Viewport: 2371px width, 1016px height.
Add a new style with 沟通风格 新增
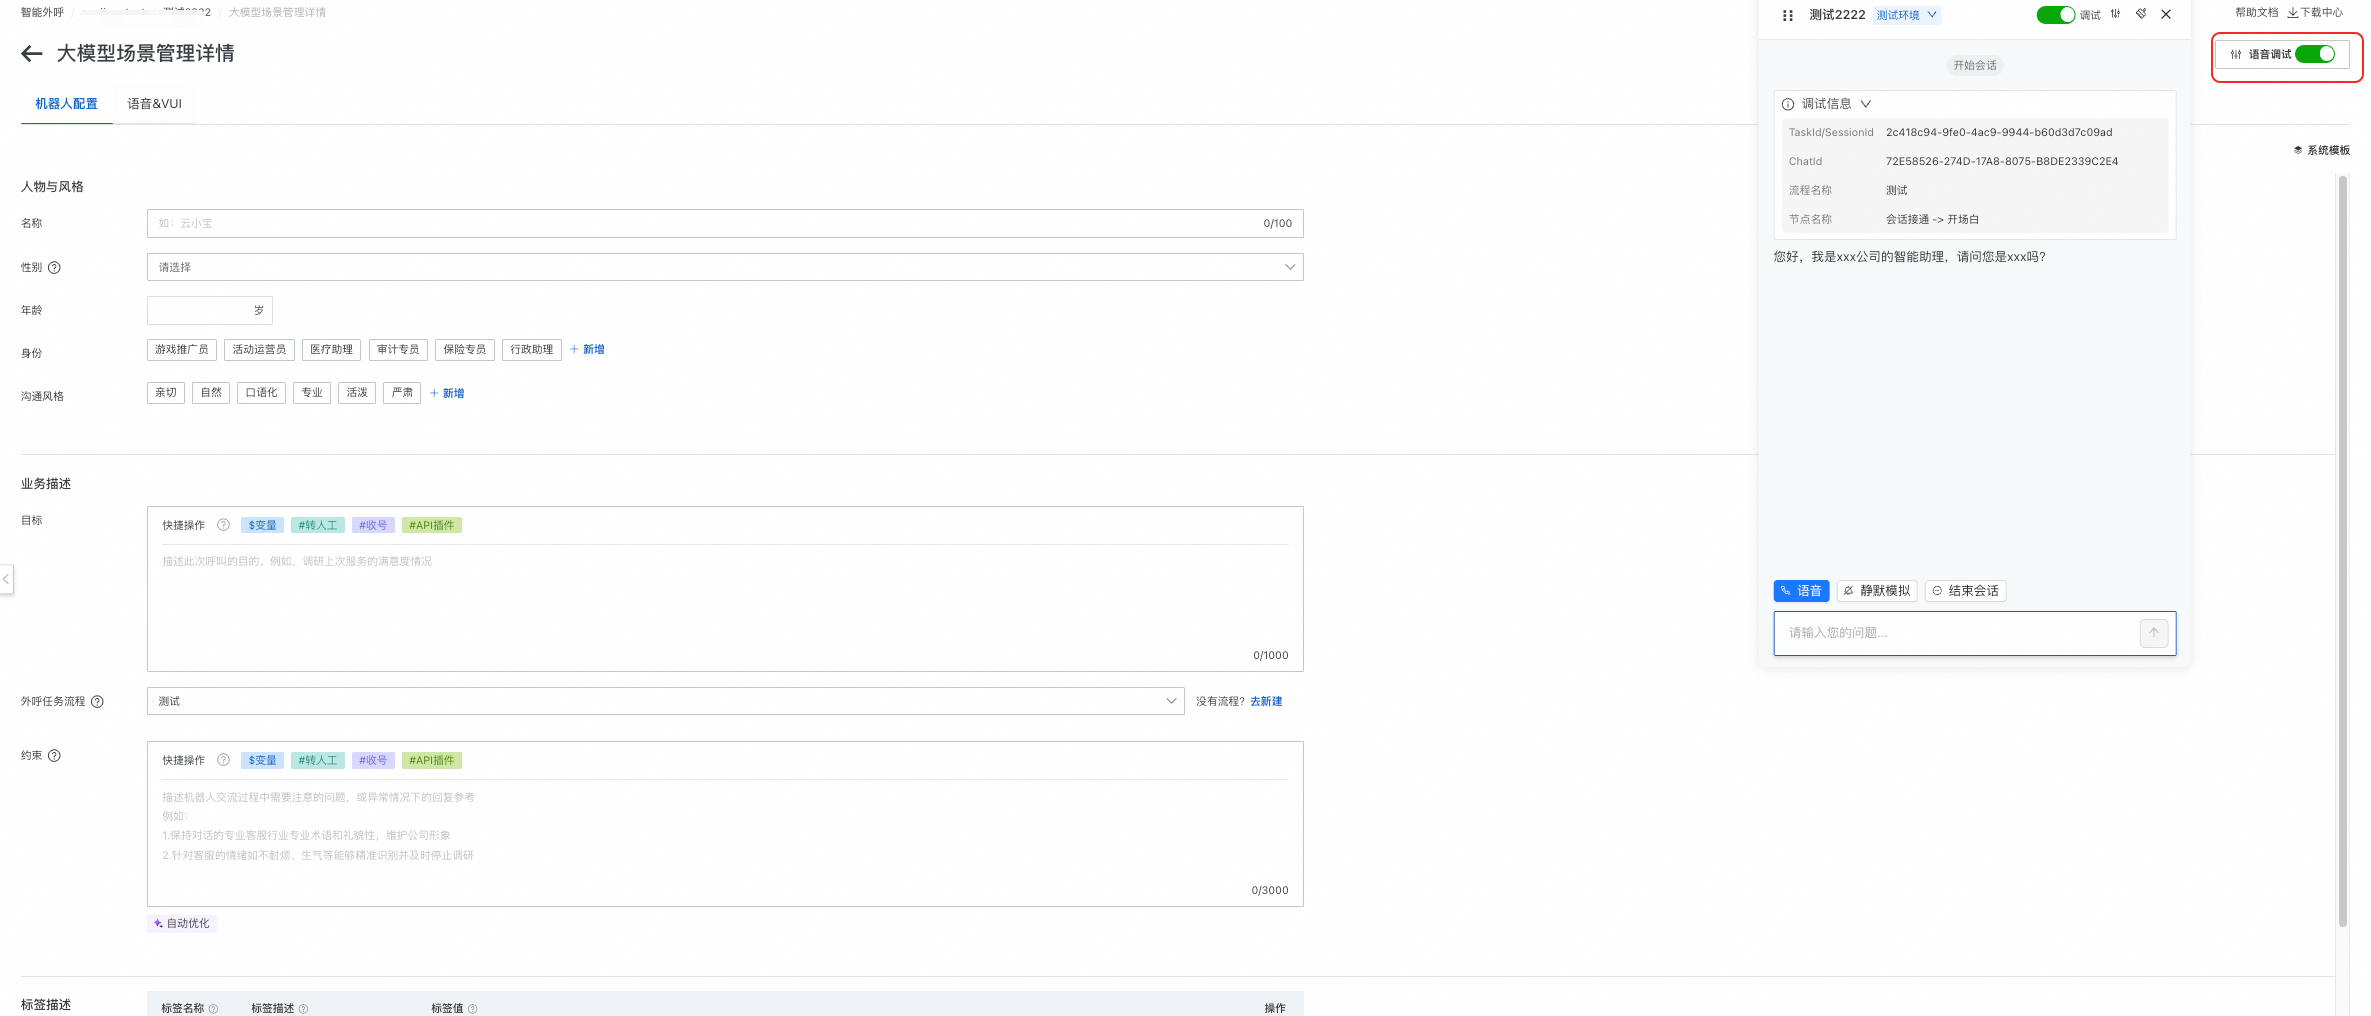click(x=447, y=393)
